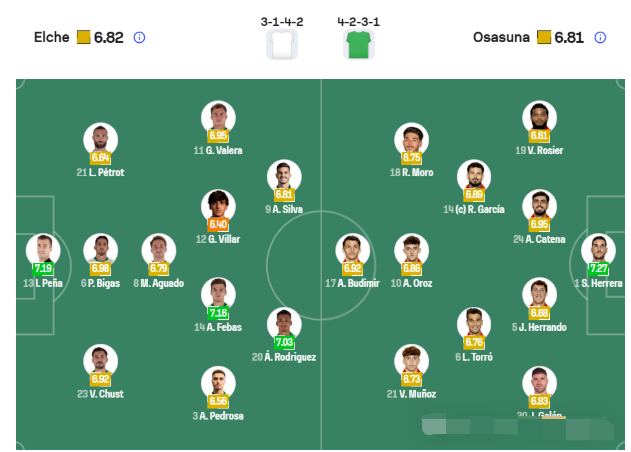Open I. Peña's player avatar
Screen dimensions: 631x452
43,248
